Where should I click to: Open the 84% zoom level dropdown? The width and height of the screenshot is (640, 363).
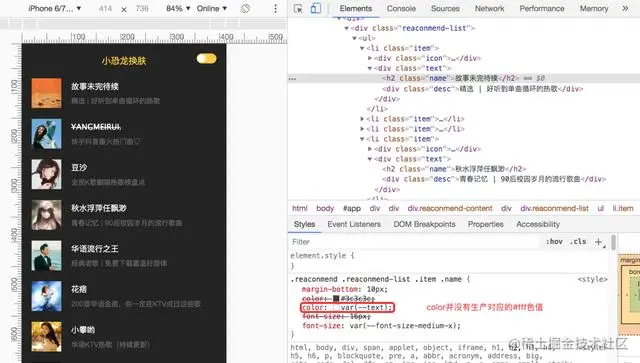point(178,9)
